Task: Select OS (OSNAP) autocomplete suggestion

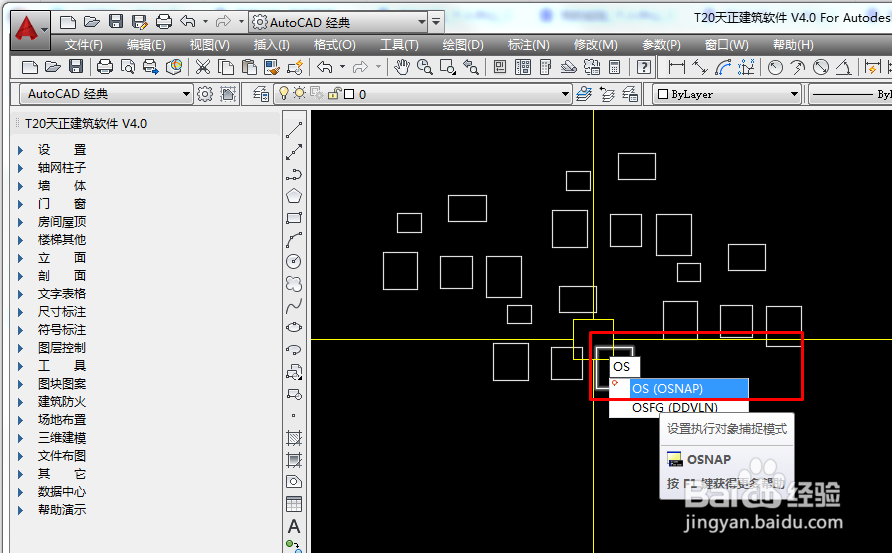Action: 679,389
